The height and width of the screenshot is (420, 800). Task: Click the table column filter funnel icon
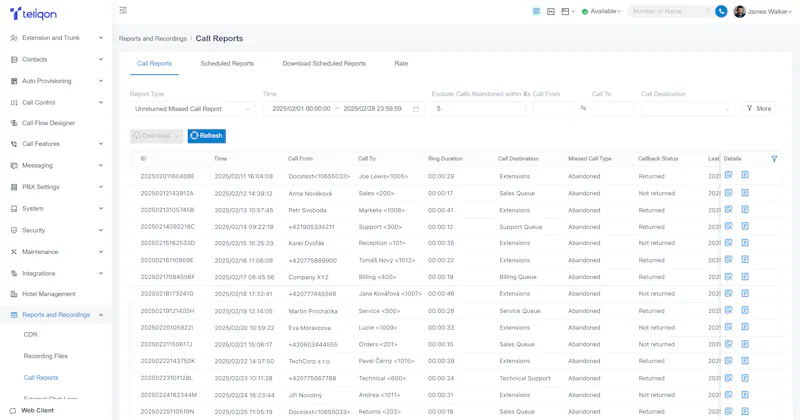click(774, 159)
